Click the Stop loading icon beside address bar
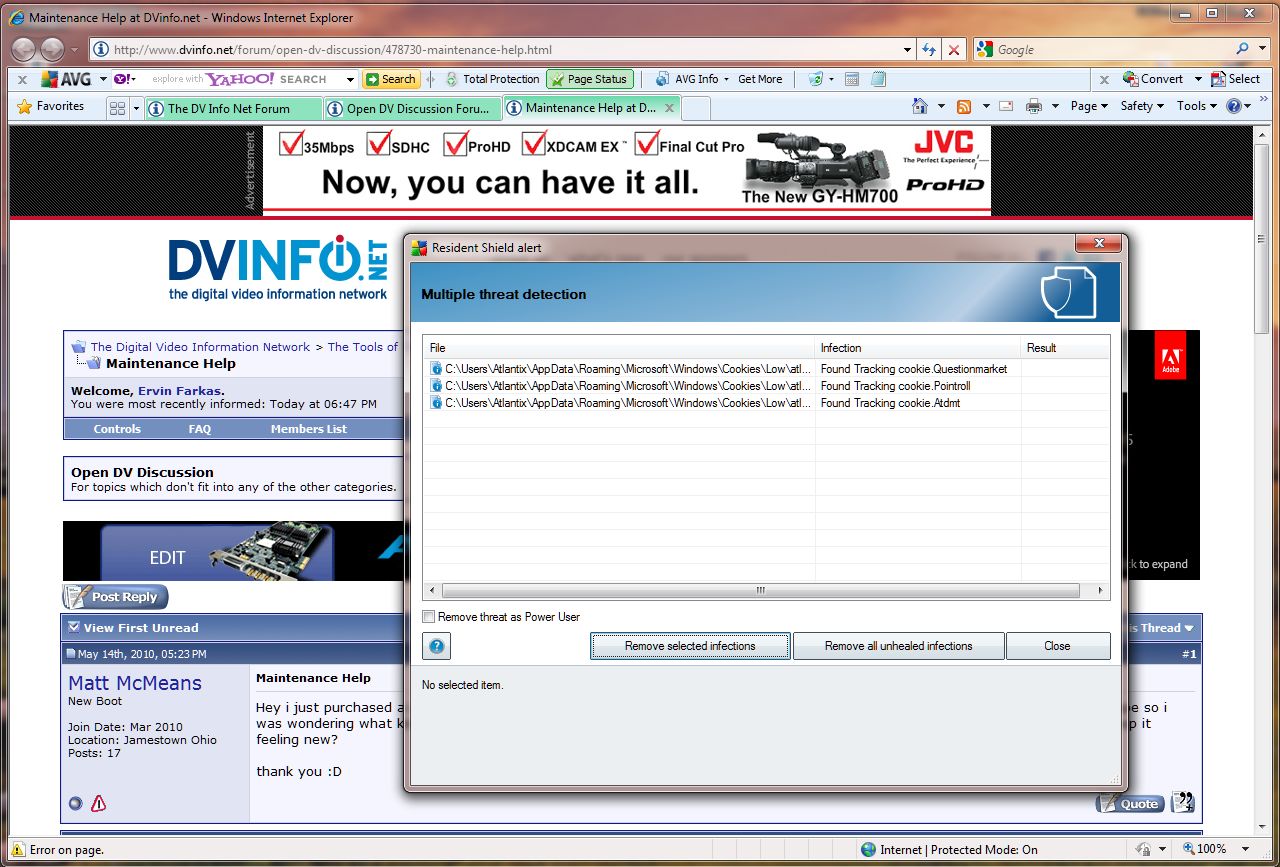This screenshot has width=1280, height=867. point(954,49)
